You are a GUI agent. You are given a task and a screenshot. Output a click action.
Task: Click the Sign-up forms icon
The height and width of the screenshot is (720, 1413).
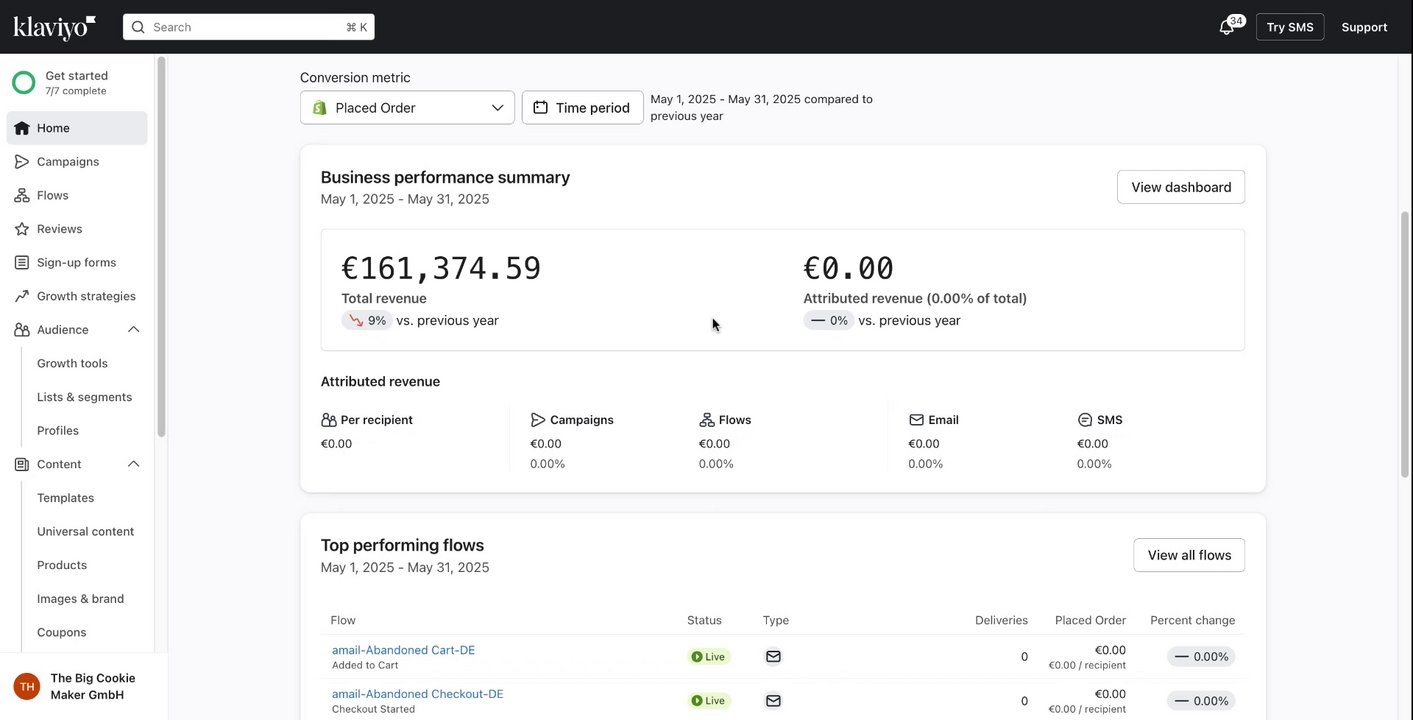(22, 263)
